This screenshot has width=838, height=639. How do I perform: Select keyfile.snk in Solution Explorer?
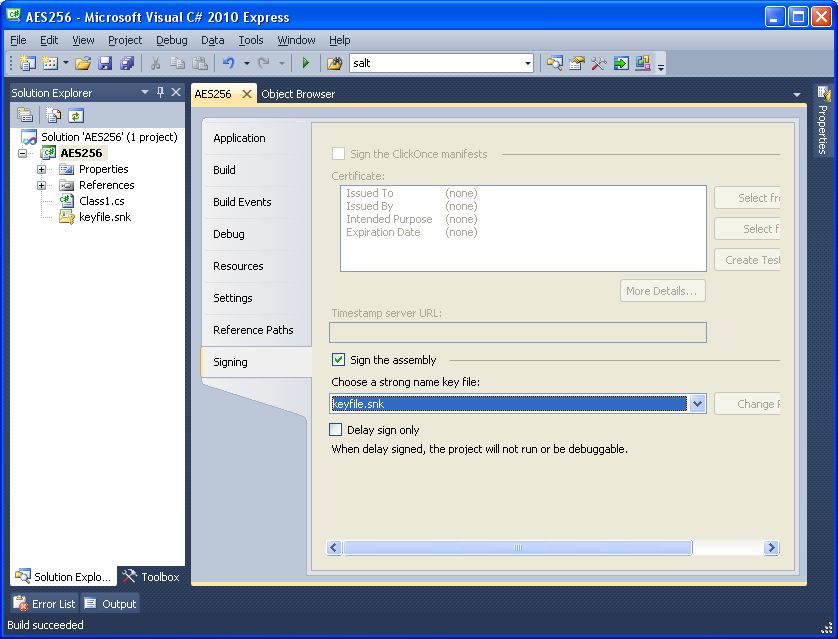tap(104, 217)
